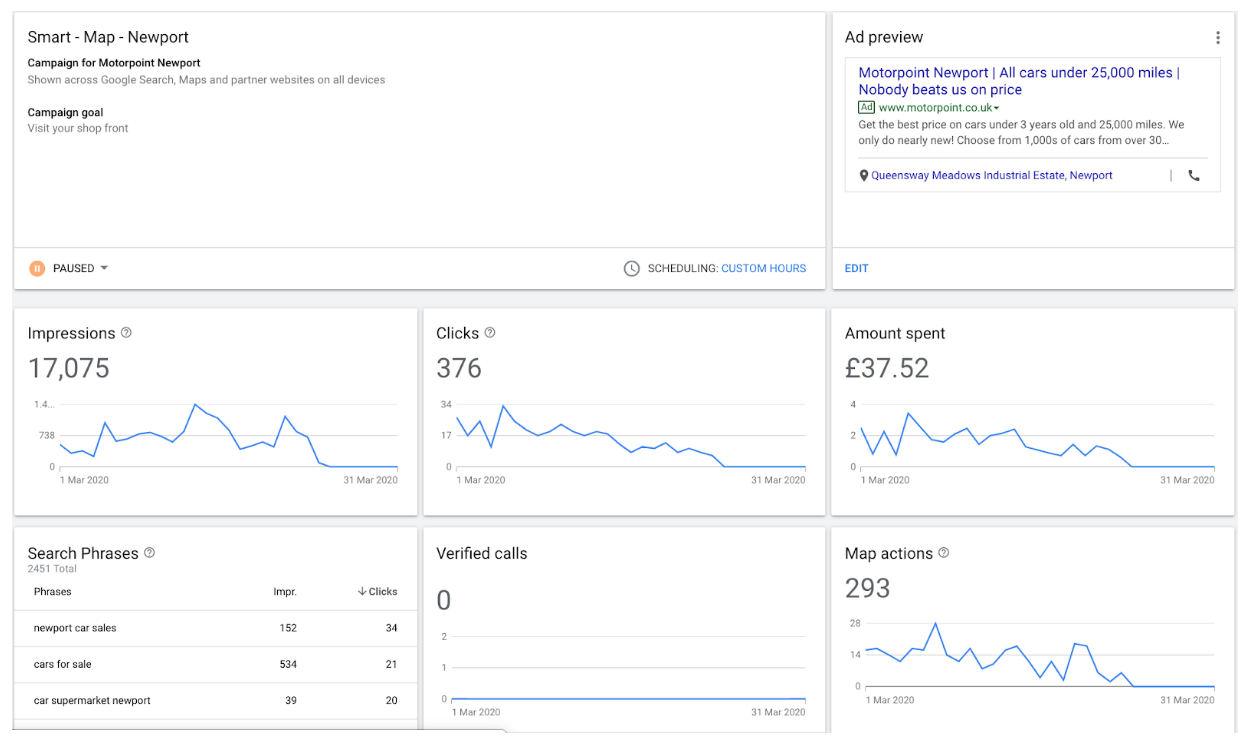The image size is (1254, 746).
Task: Click the '2451 Total' search phrases count
Action: pos(53,568)
